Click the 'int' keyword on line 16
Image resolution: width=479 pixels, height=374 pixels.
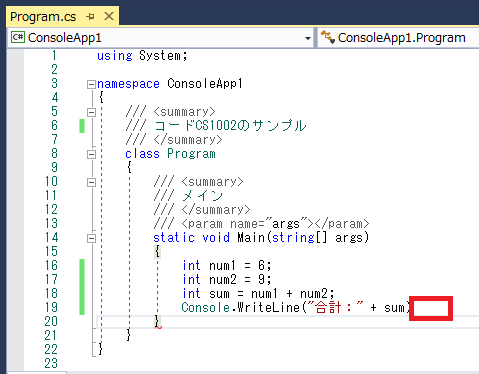point(191,266)
